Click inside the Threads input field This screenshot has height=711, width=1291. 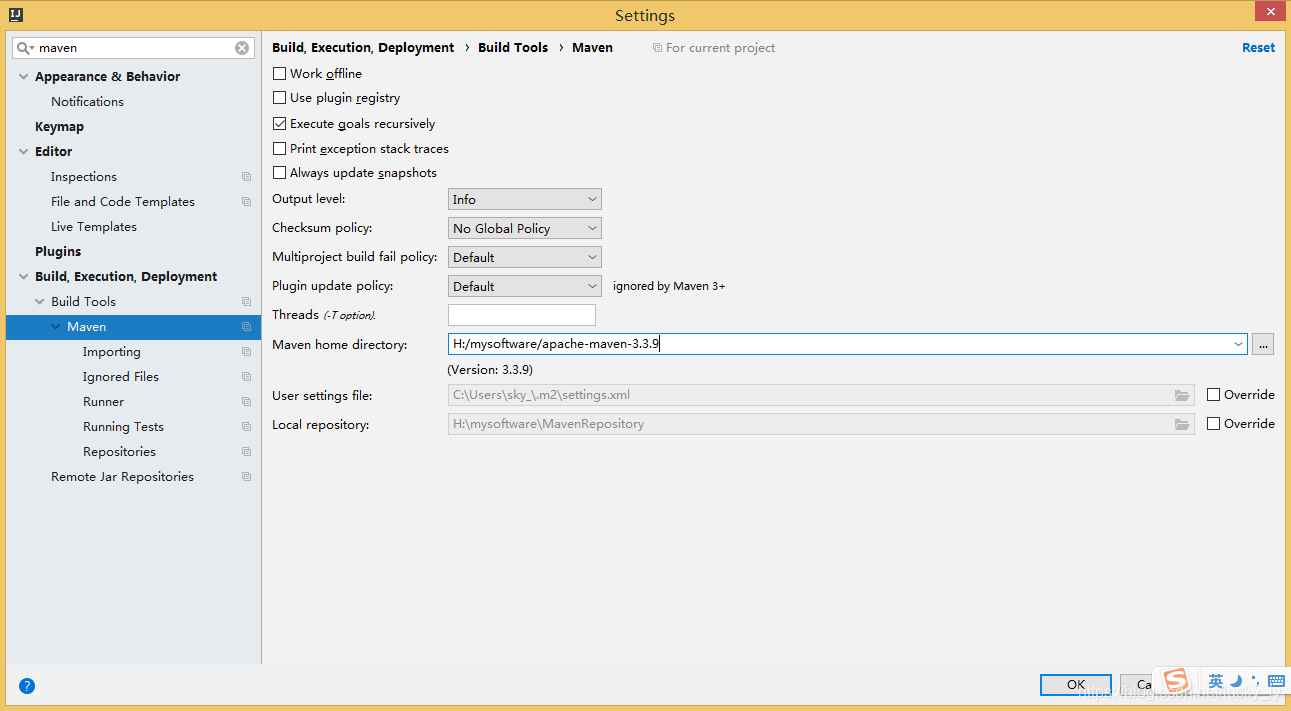click(522, 315)
